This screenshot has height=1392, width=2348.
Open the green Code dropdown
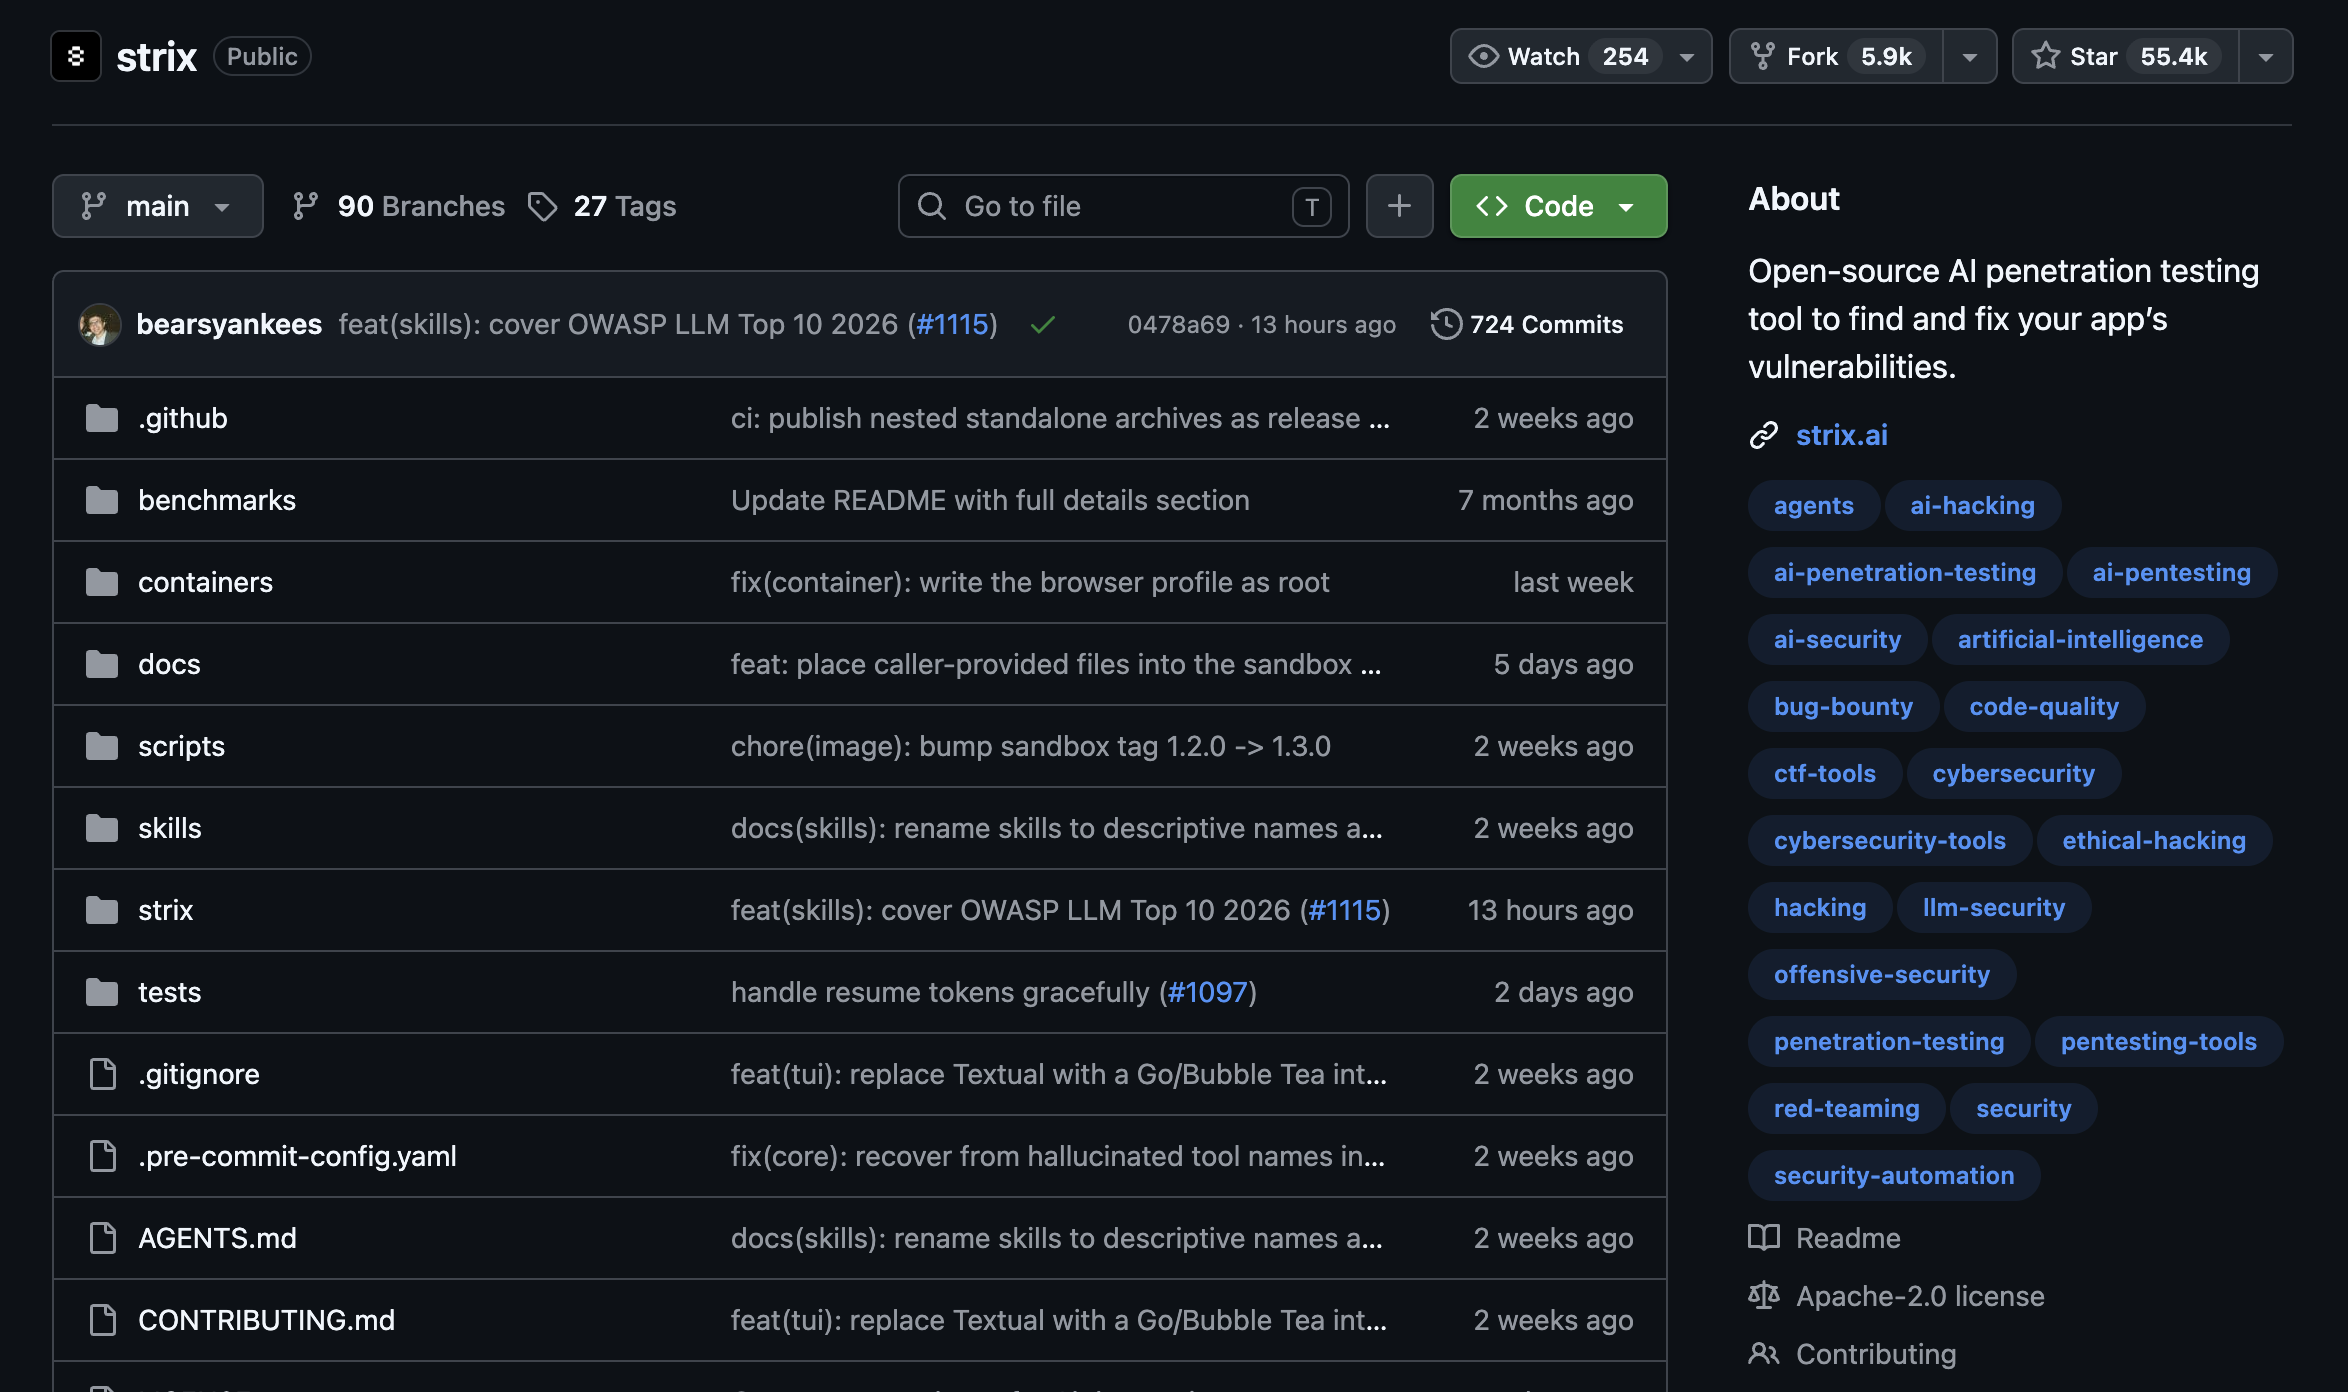tap(1558, 206)
